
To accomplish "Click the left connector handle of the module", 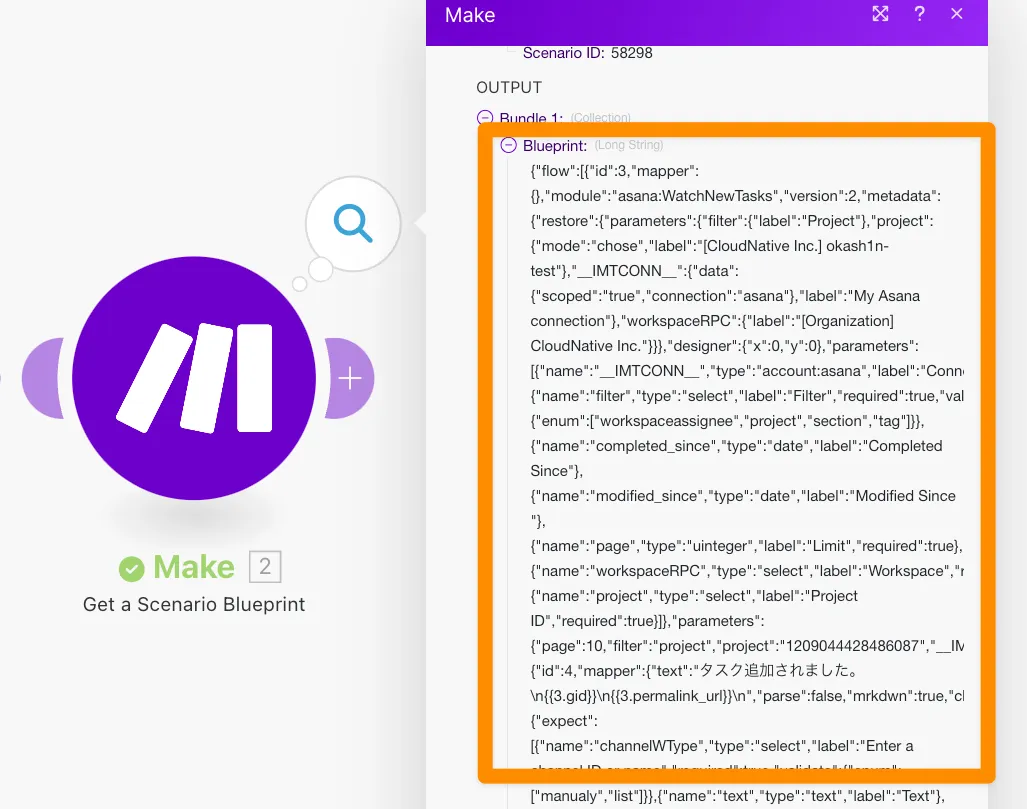I will pyautogui.click(x=42, y=379).
